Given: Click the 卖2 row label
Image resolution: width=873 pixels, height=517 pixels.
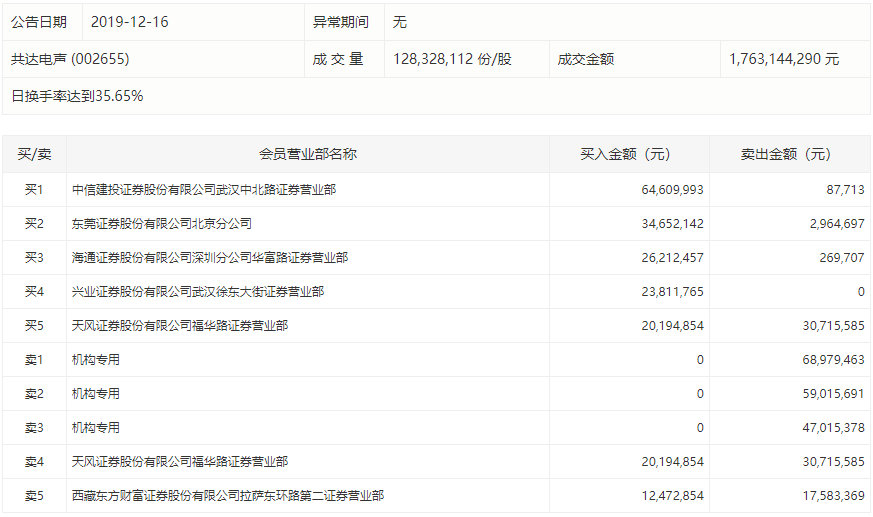Looking at the screenshot, I should click(x=34, y=394).
